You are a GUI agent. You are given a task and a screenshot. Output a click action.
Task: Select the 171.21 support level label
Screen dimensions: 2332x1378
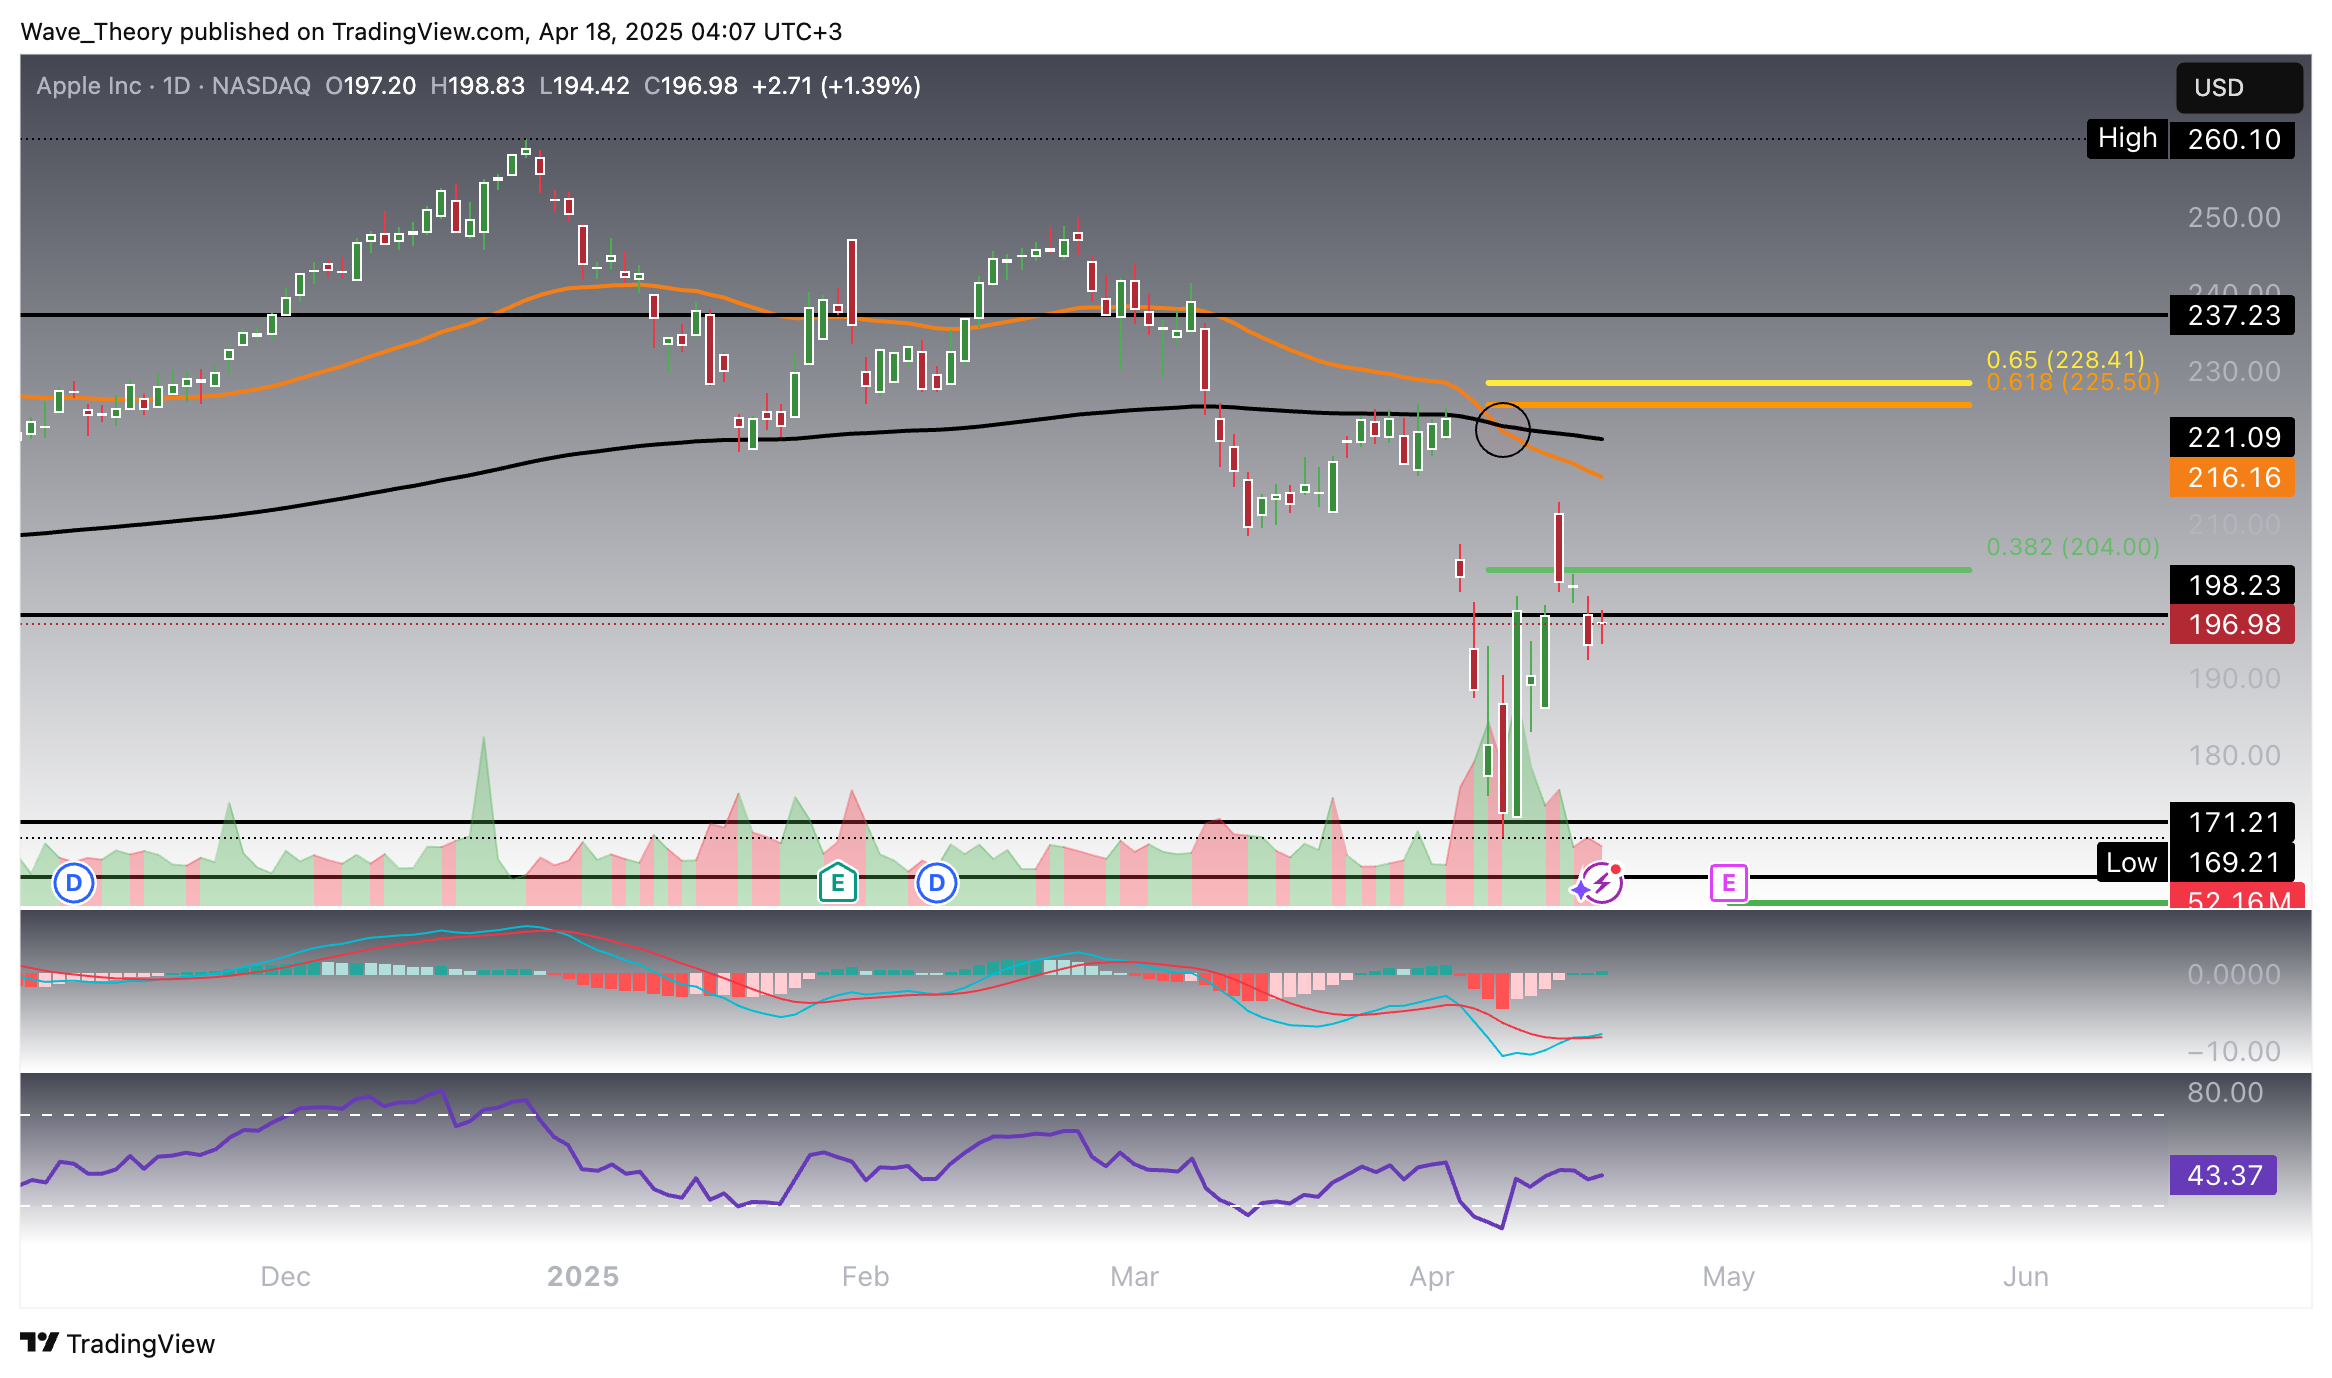[x=2232, y=822]
